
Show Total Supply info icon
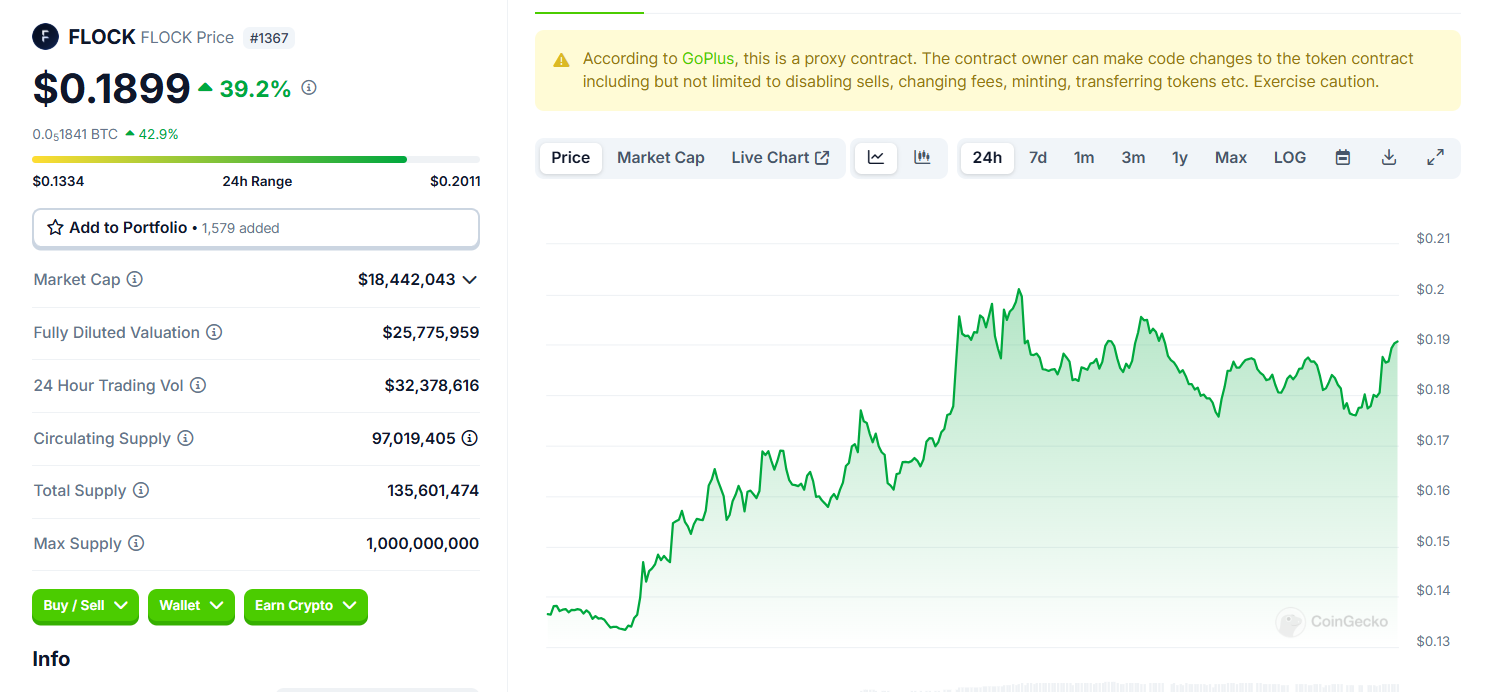[x=141, y=490]
